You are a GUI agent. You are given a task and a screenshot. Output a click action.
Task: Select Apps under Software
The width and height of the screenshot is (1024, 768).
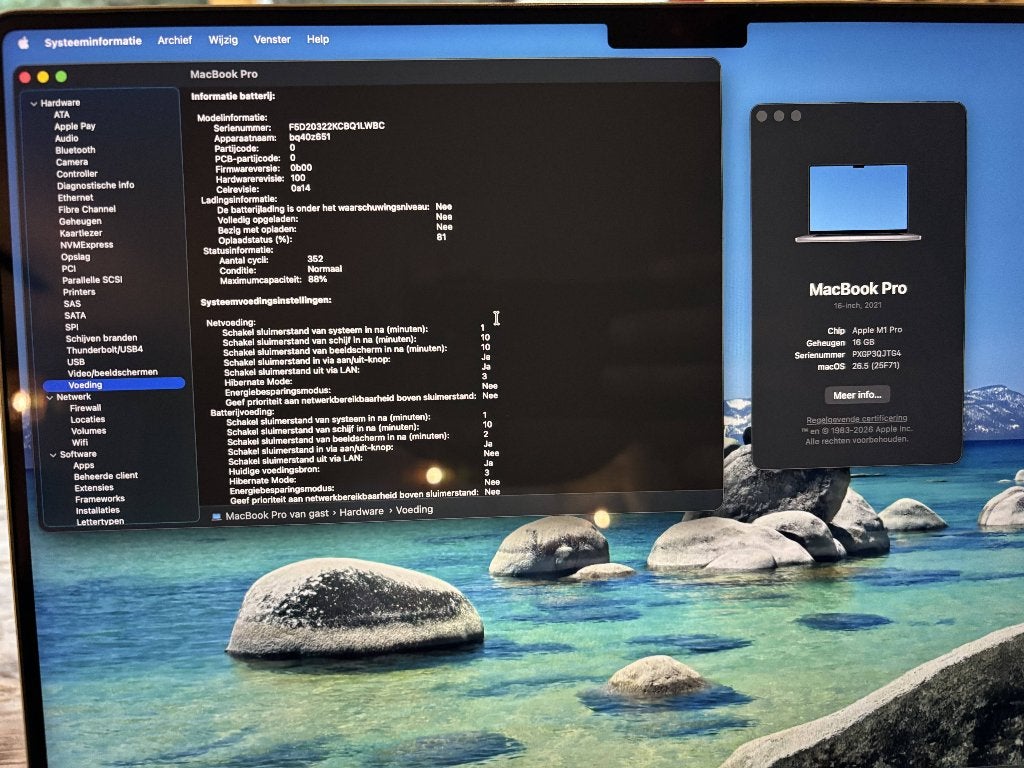click(84, 466)
